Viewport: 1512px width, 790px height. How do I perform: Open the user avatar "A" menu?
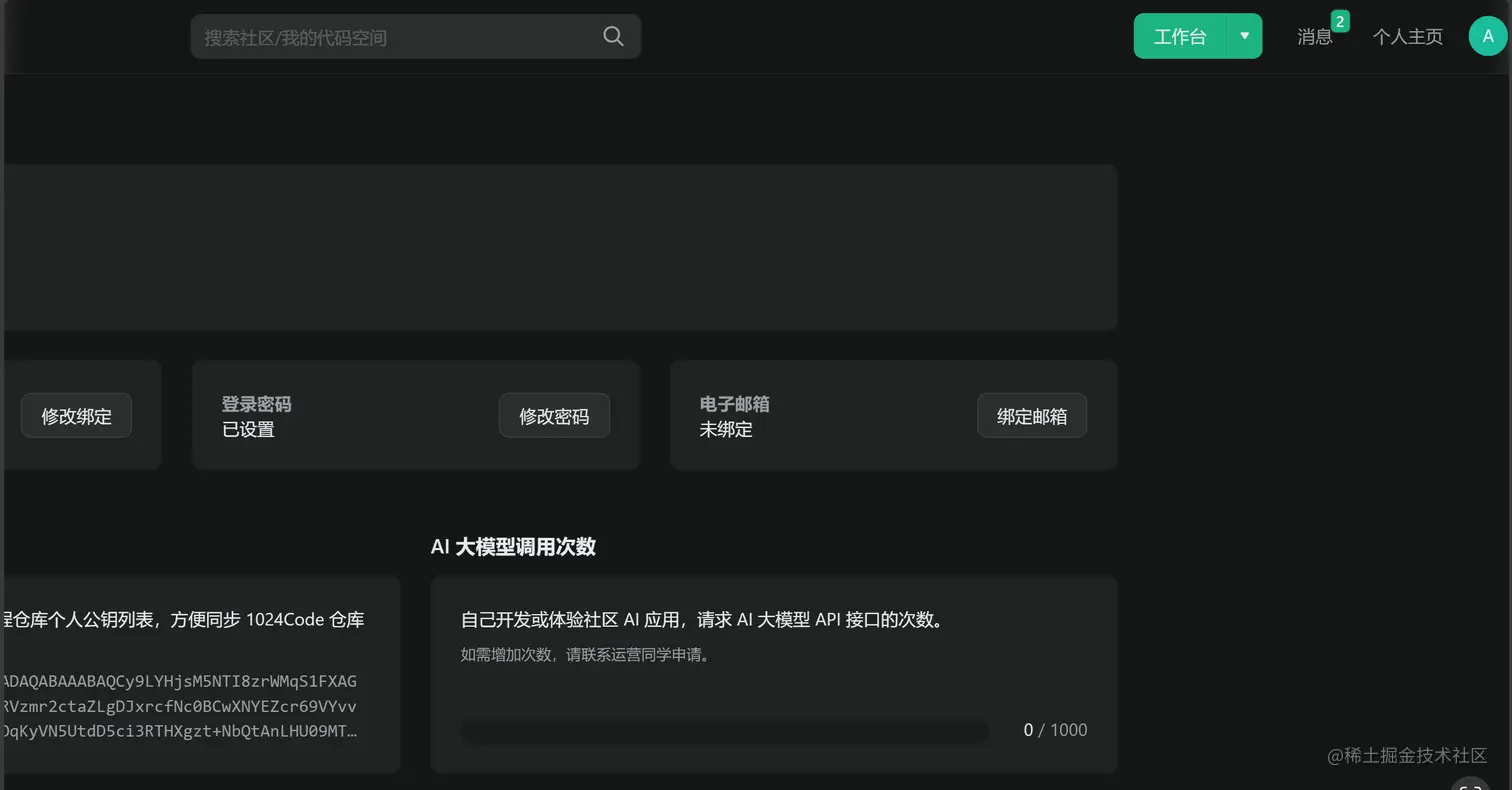pos(1487,36)
